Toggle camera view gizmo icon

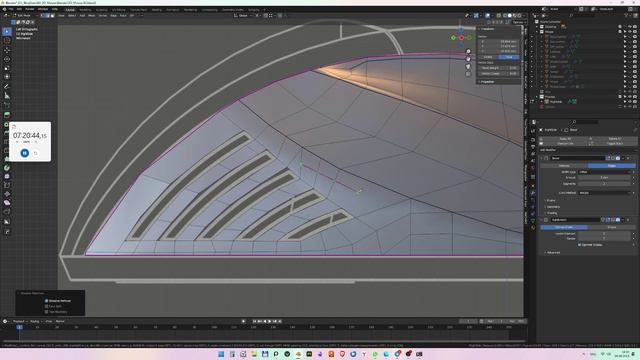coord(468,67)
